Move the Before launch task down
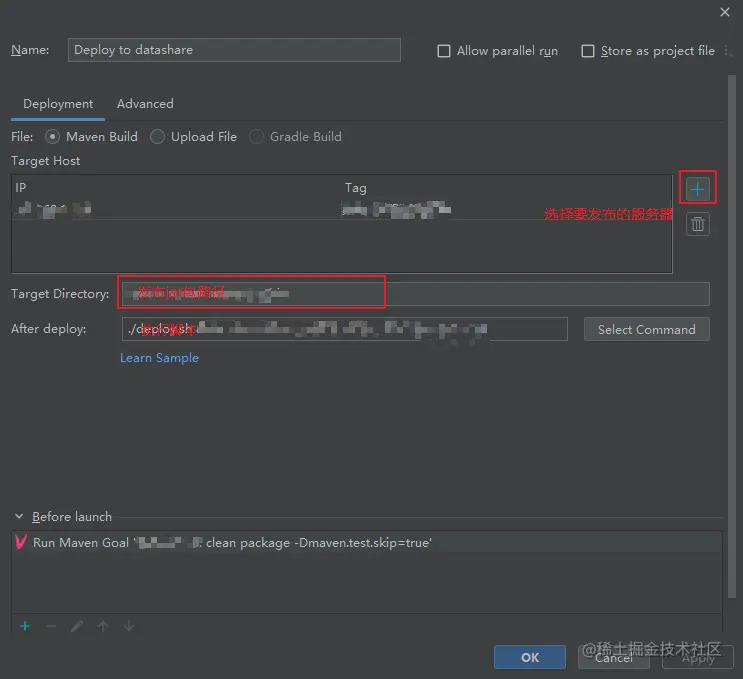Viewport: 743px width, 679px height. click(x=129, y=626)
